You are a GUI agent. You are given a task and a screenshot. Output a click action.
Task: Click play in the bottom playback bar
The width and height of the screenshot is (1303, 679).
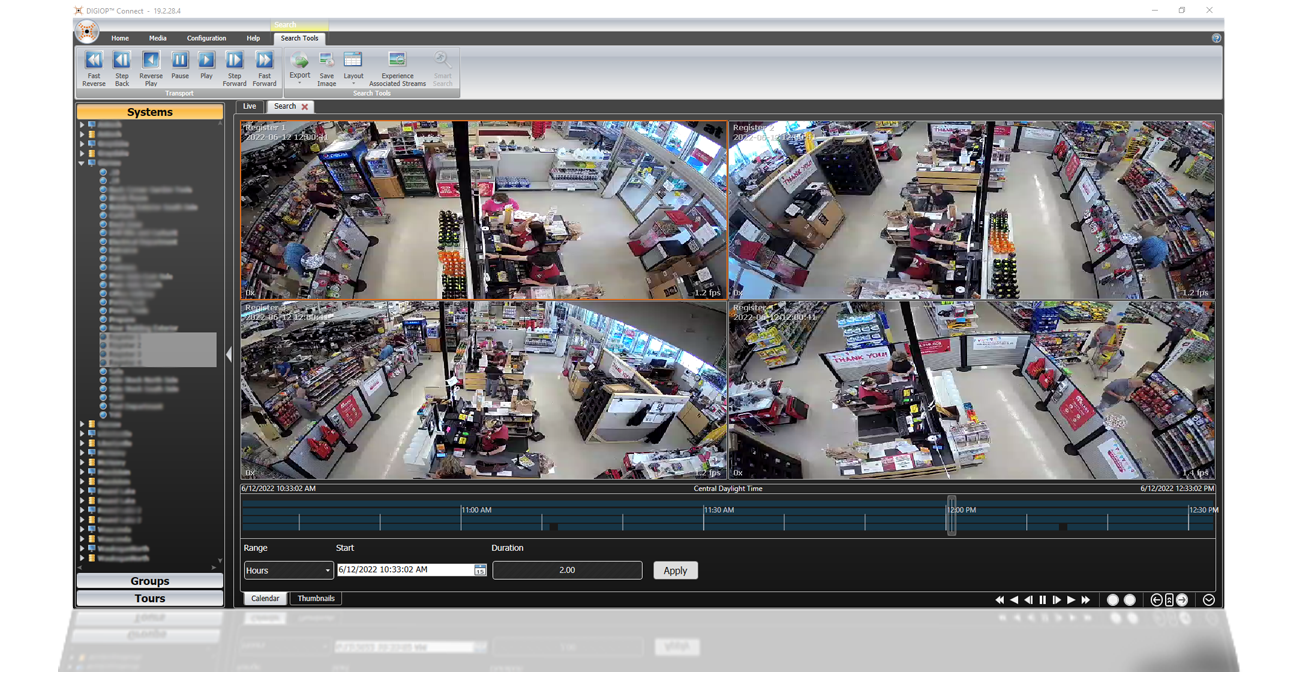point(1071,600)
